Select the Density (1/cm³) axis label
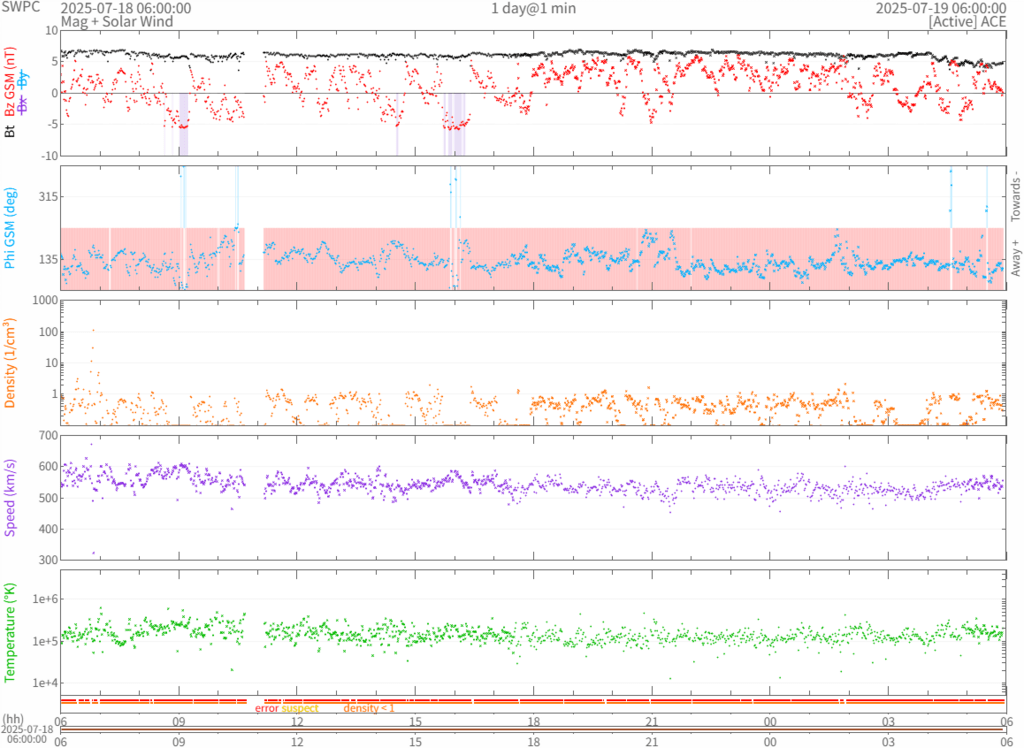The width and height of the screenshot is (1024, 748). pyautogui.click(x=11, y=362)
